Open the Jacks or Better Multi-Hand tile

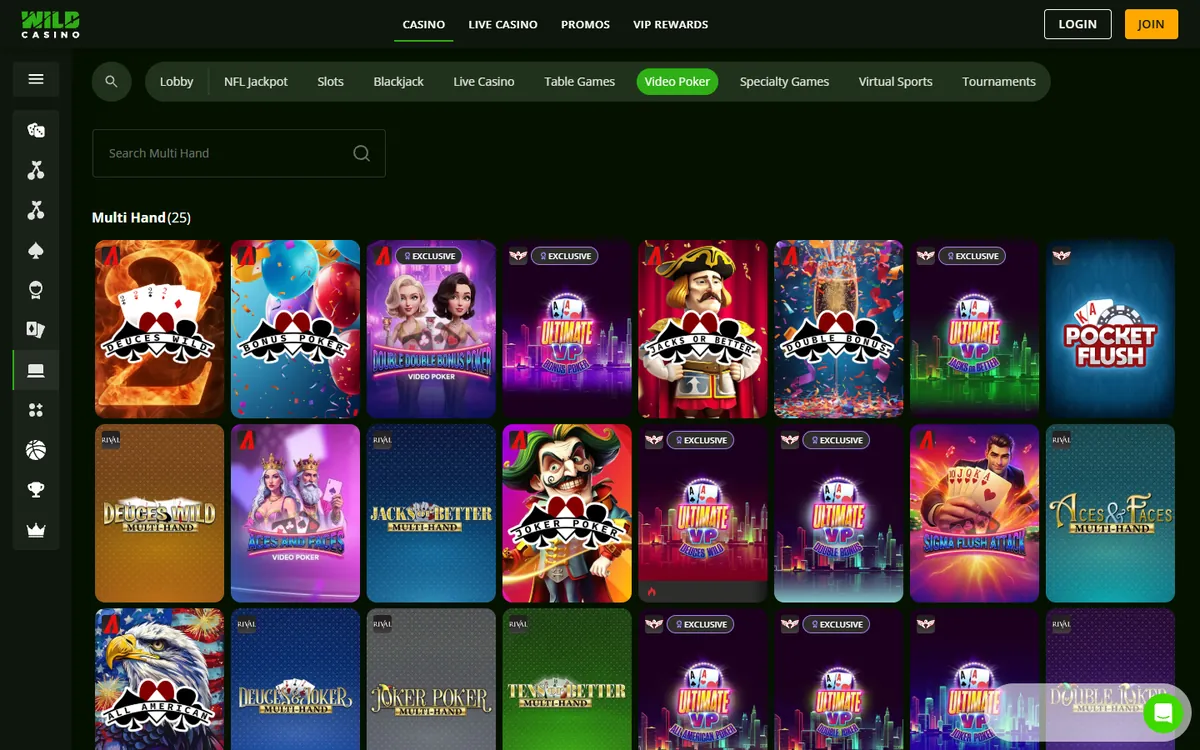pos(431,513)
